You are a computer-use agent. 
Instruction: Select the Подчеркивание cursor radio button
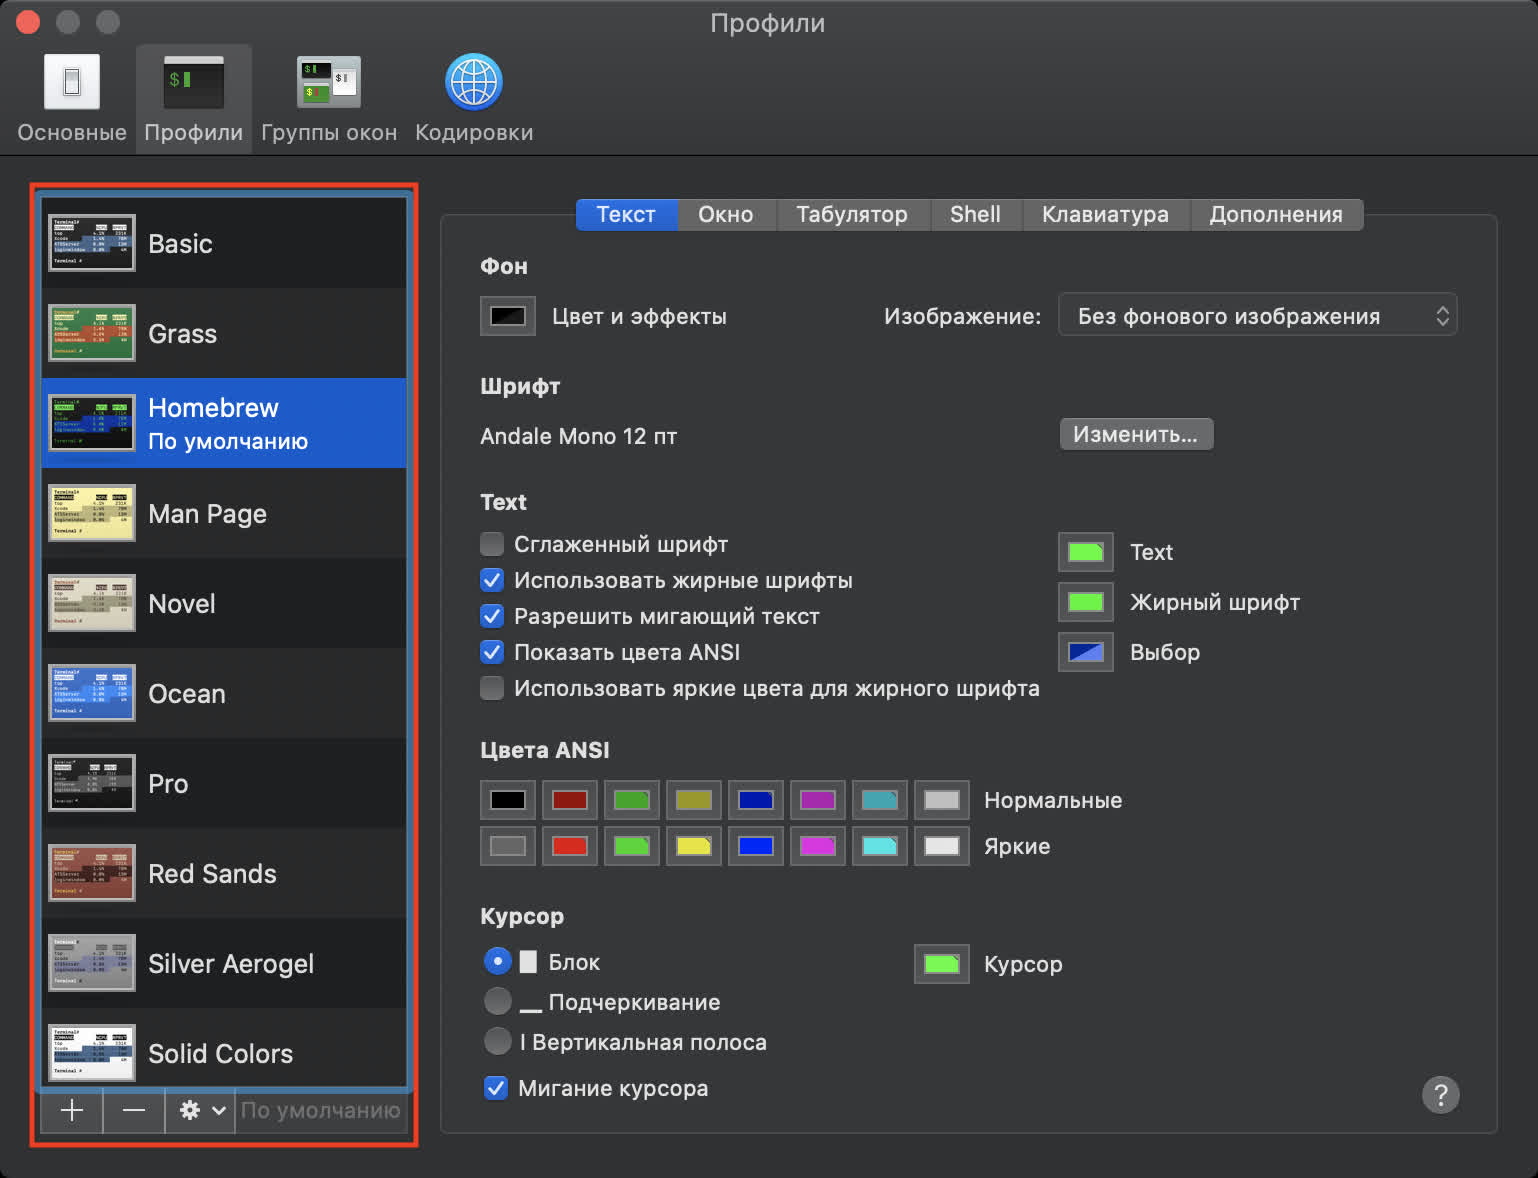(497, 1001)
